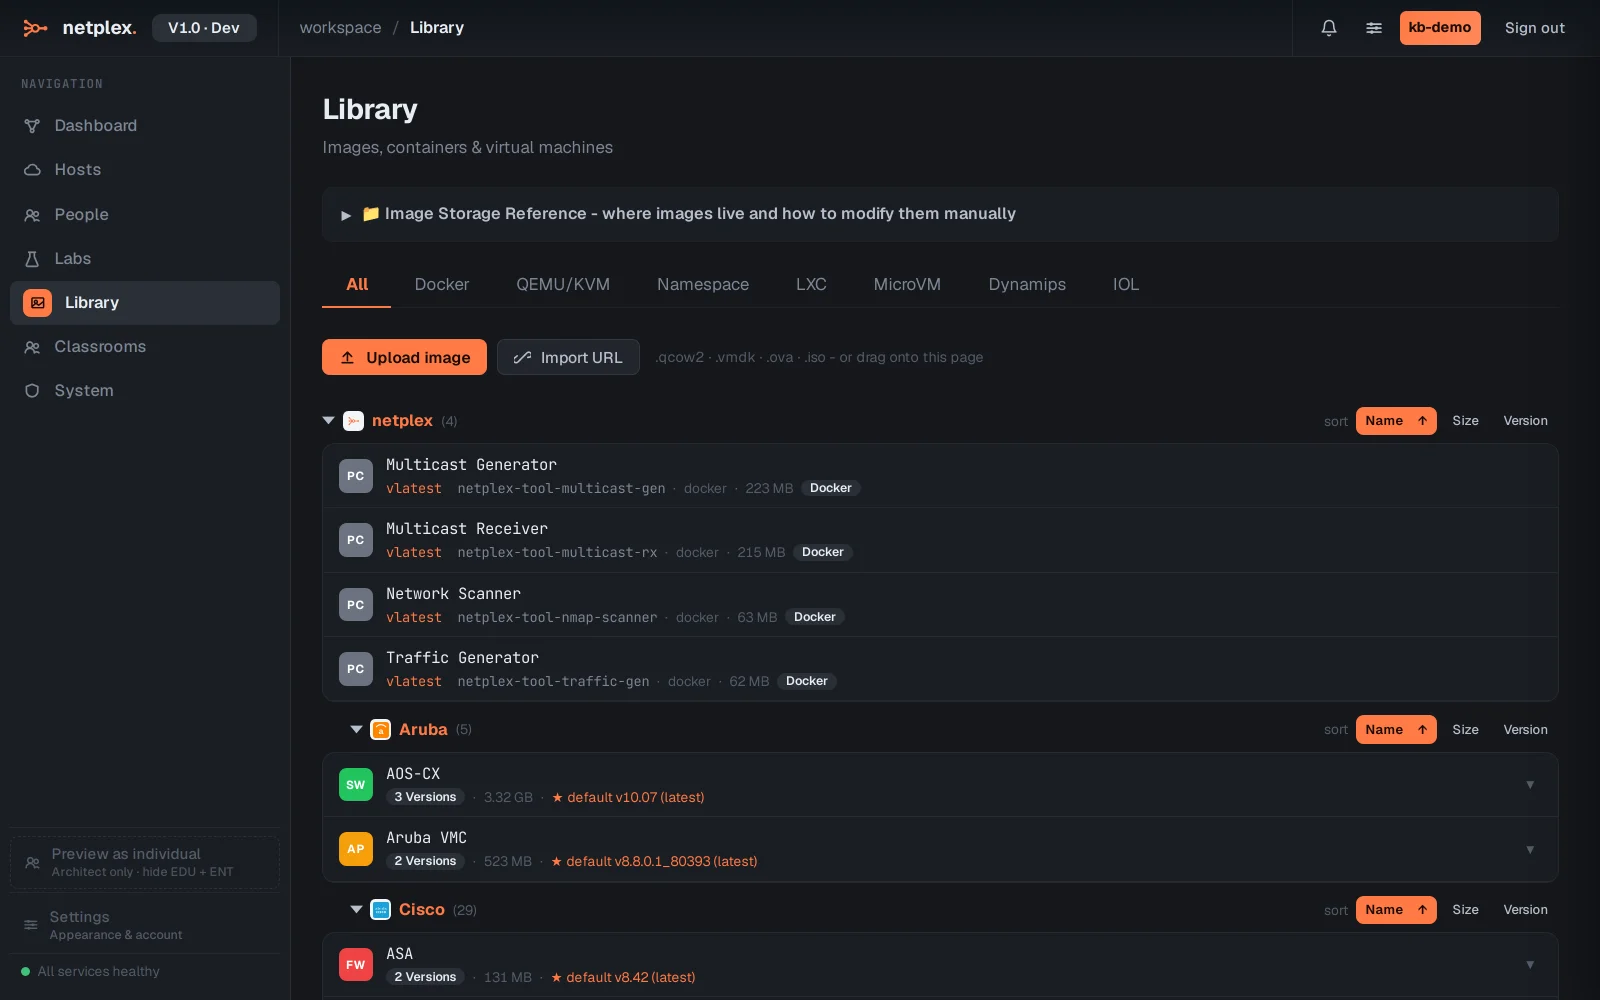Click the 2 Versions badge on Aruba VMC
Viewport: 1600px width, 1000px height.
425,862
